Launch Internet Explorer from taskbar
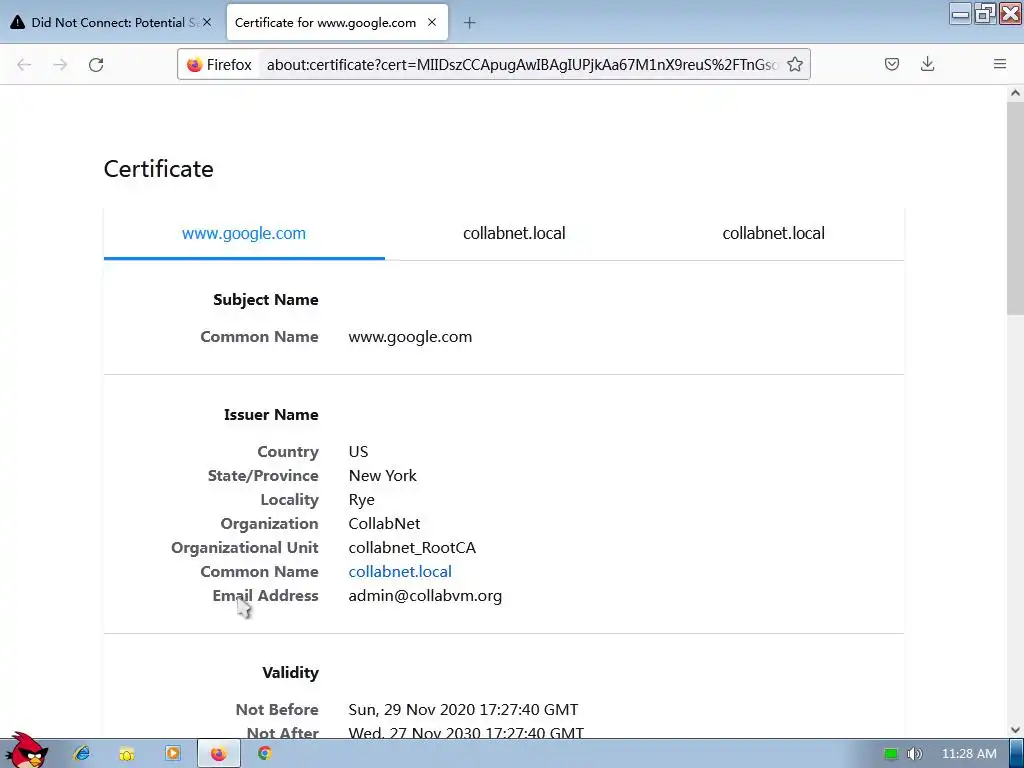The width and height of the screenshot is (1024, 768). pos(82,753)
